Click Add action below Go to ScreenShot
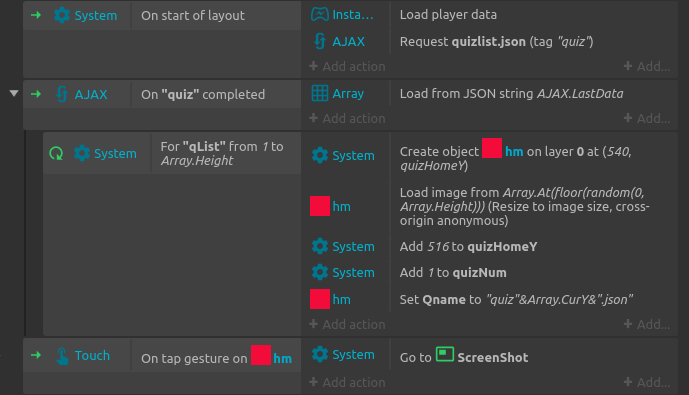The height and width of the screenshot is (395, 689). (x=347, y=382)
